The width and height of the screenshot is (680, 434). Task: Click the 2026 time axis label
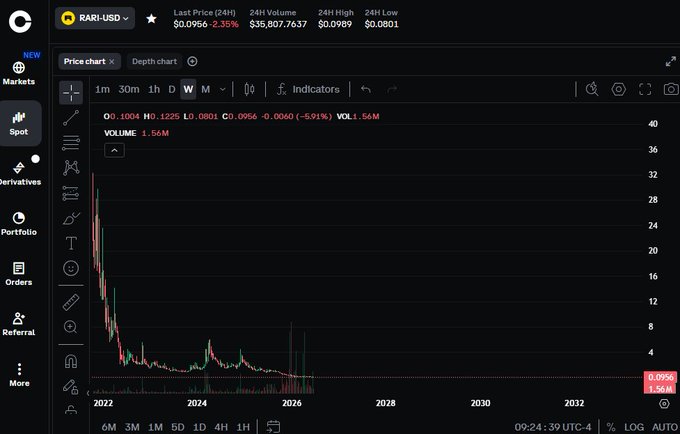pos(292,403)
